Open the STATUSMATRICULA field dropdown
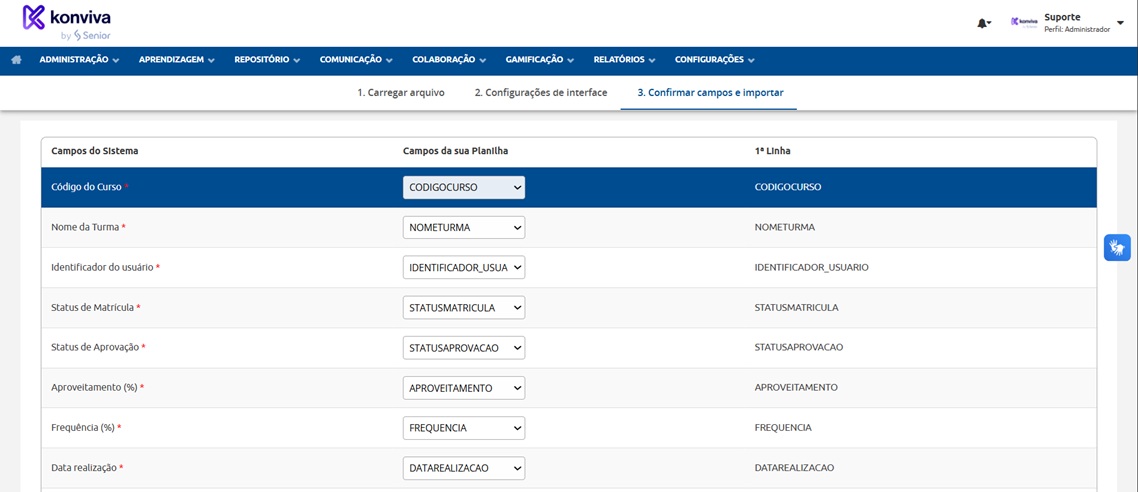The width and height of the screenshot is (1138, 492). pyautogui.click(x=464, y=308)
